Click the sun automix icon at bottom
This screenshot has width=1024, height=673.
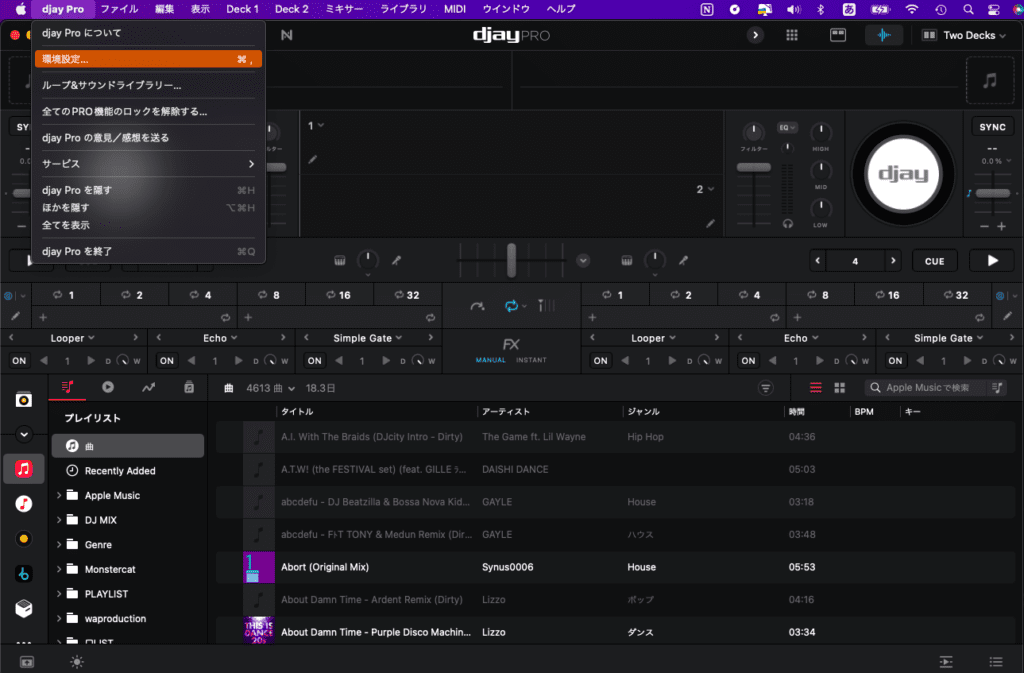click(x=76, y=662)
